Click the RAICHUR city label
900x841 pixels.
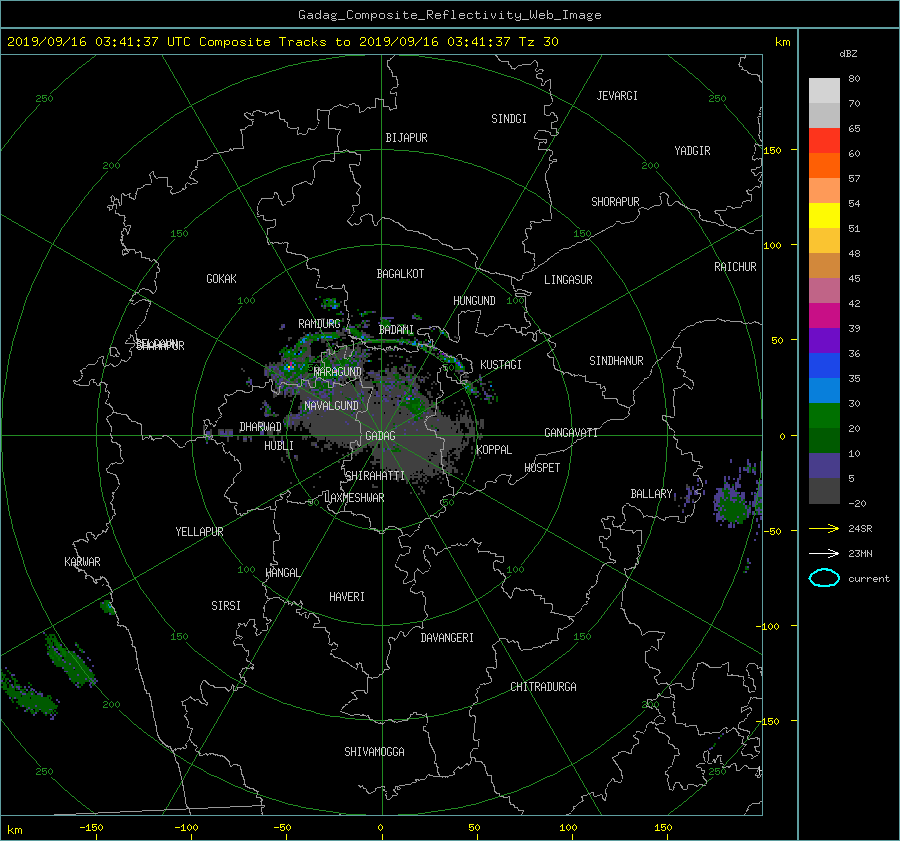coord(735,267)
